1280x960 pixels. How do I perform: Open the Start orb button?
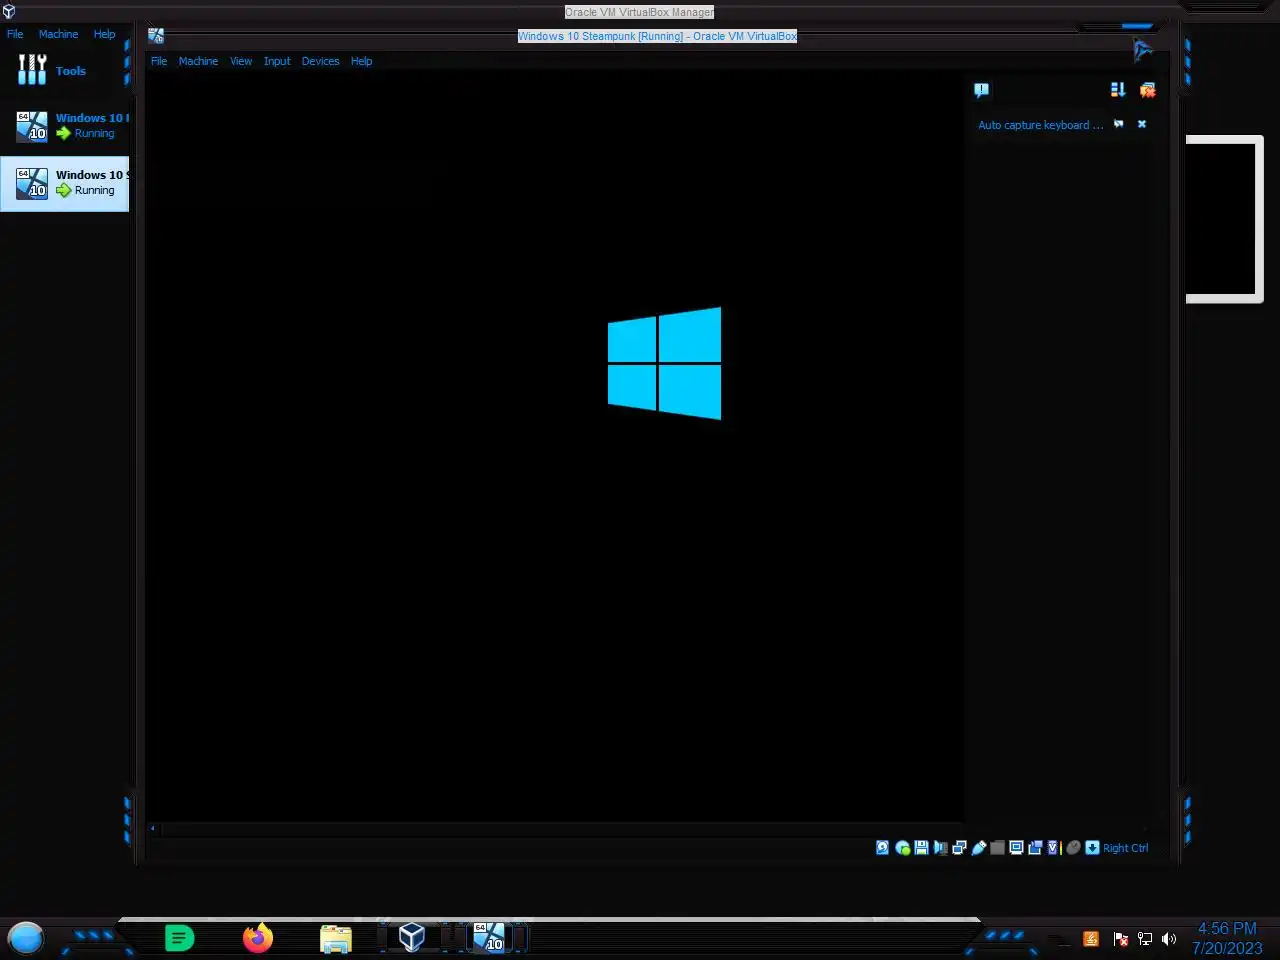pos(26,938)
